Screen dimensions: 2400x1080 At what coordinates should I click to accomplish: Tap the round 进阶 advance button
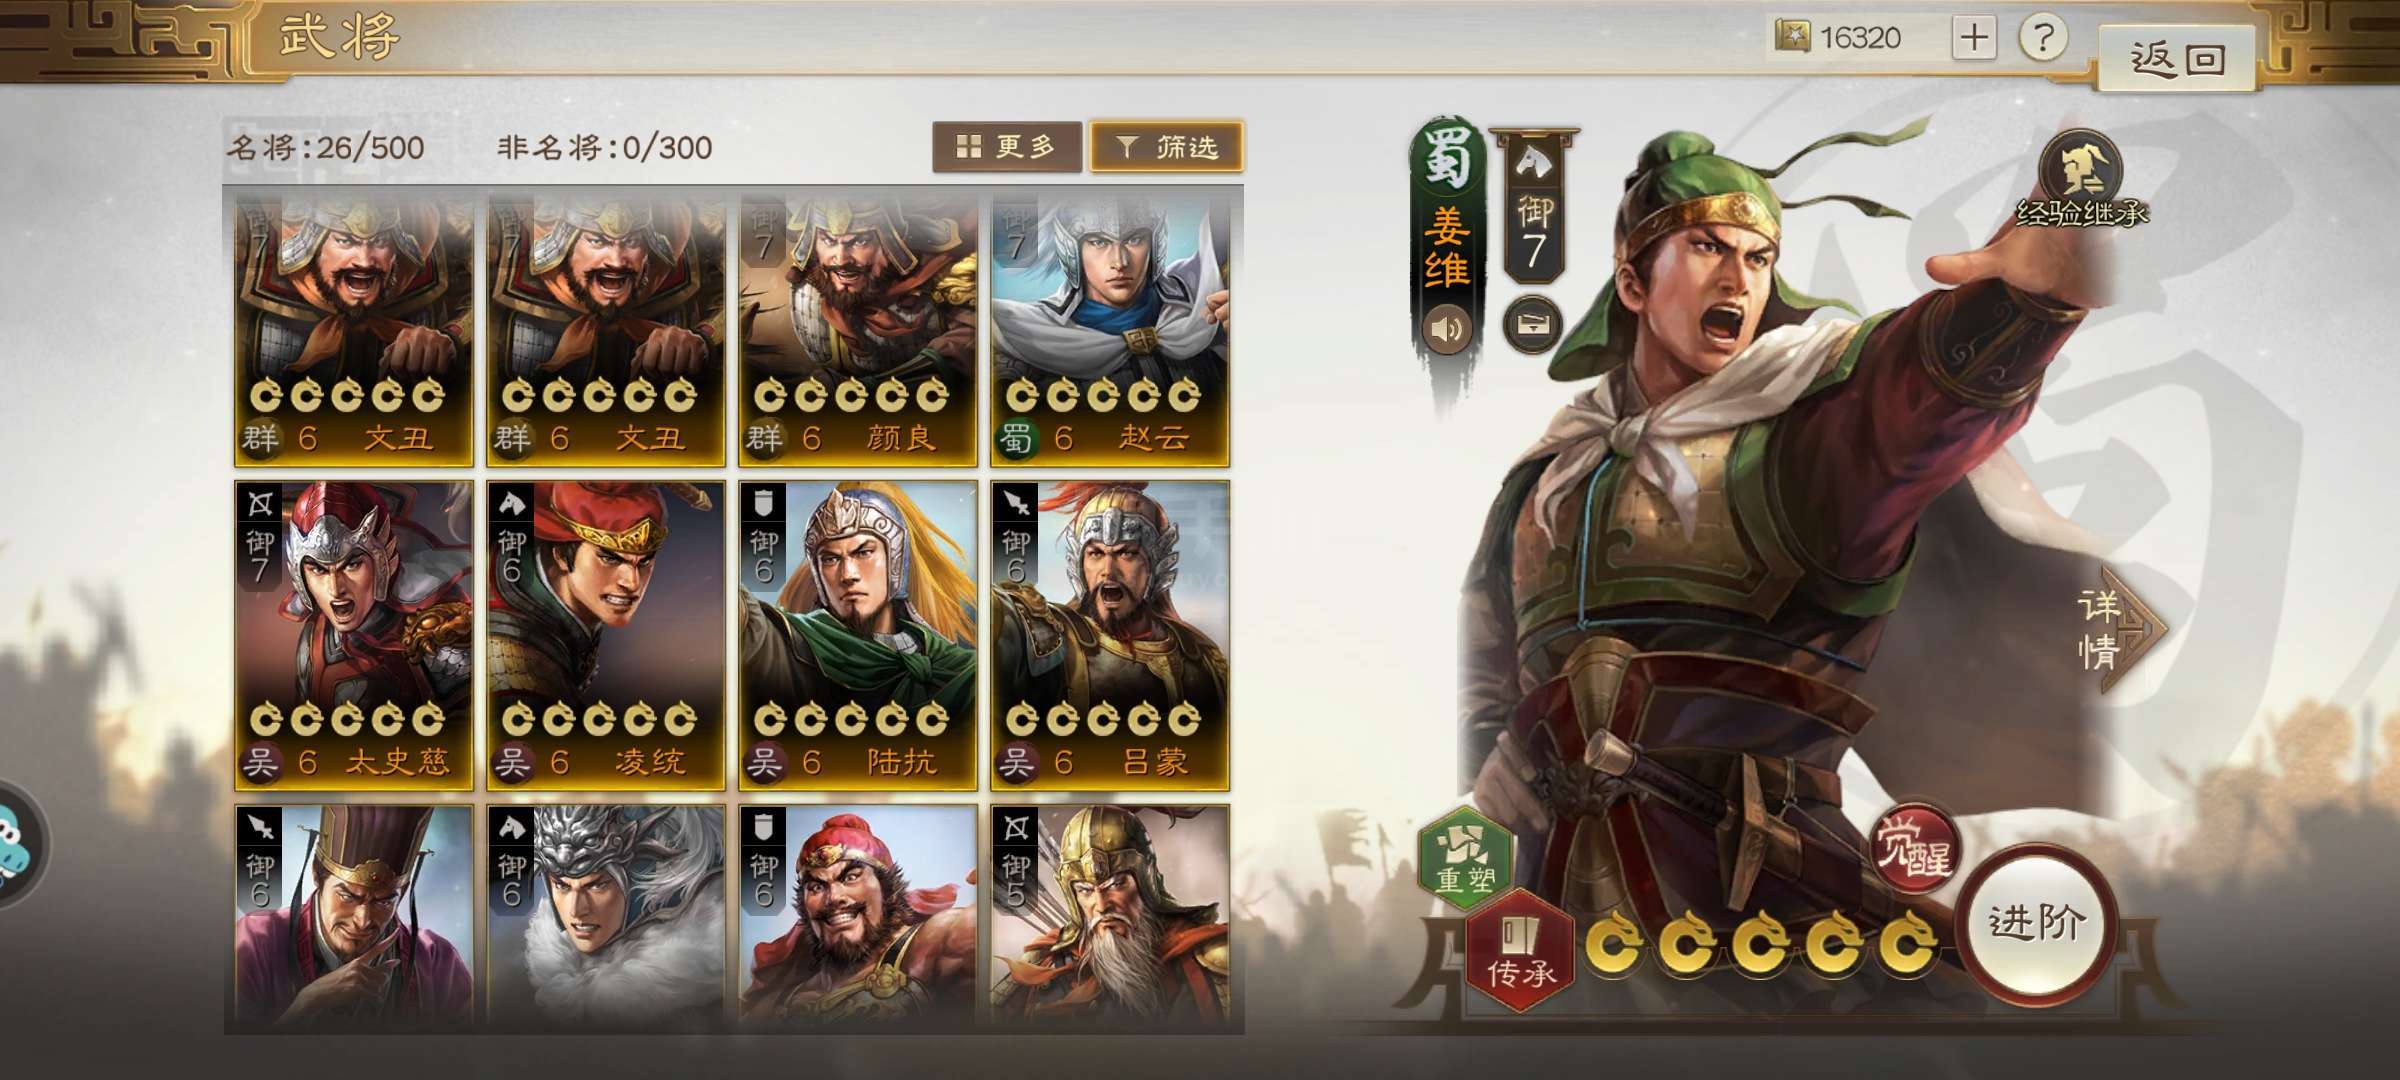pyautogui.click(x=2036, y=922)
